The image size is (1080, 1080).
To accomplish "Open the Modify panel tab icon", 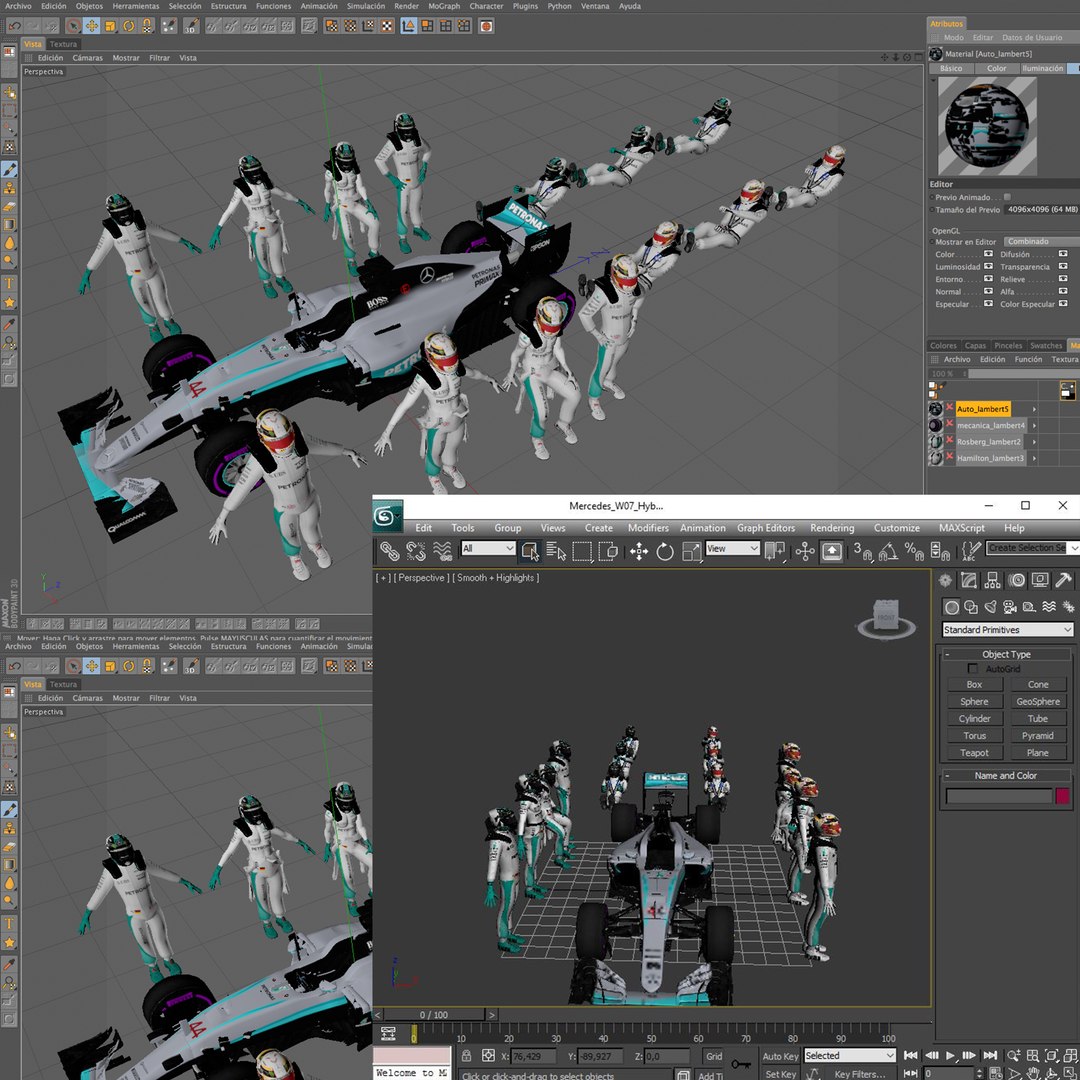I will [968, 581].
